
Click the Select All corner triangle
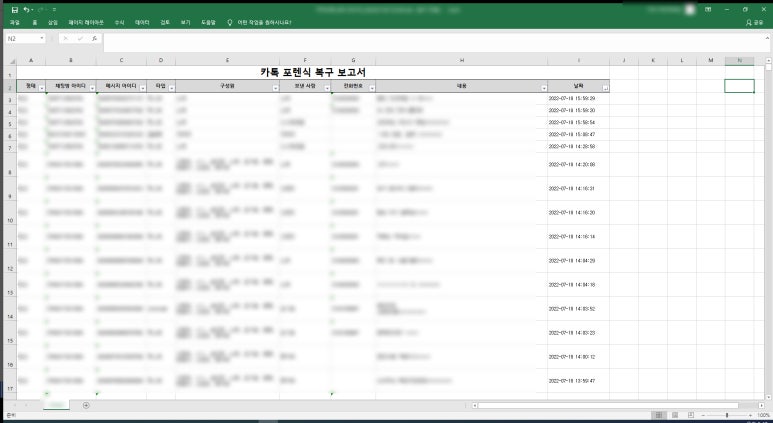point(11,61)
